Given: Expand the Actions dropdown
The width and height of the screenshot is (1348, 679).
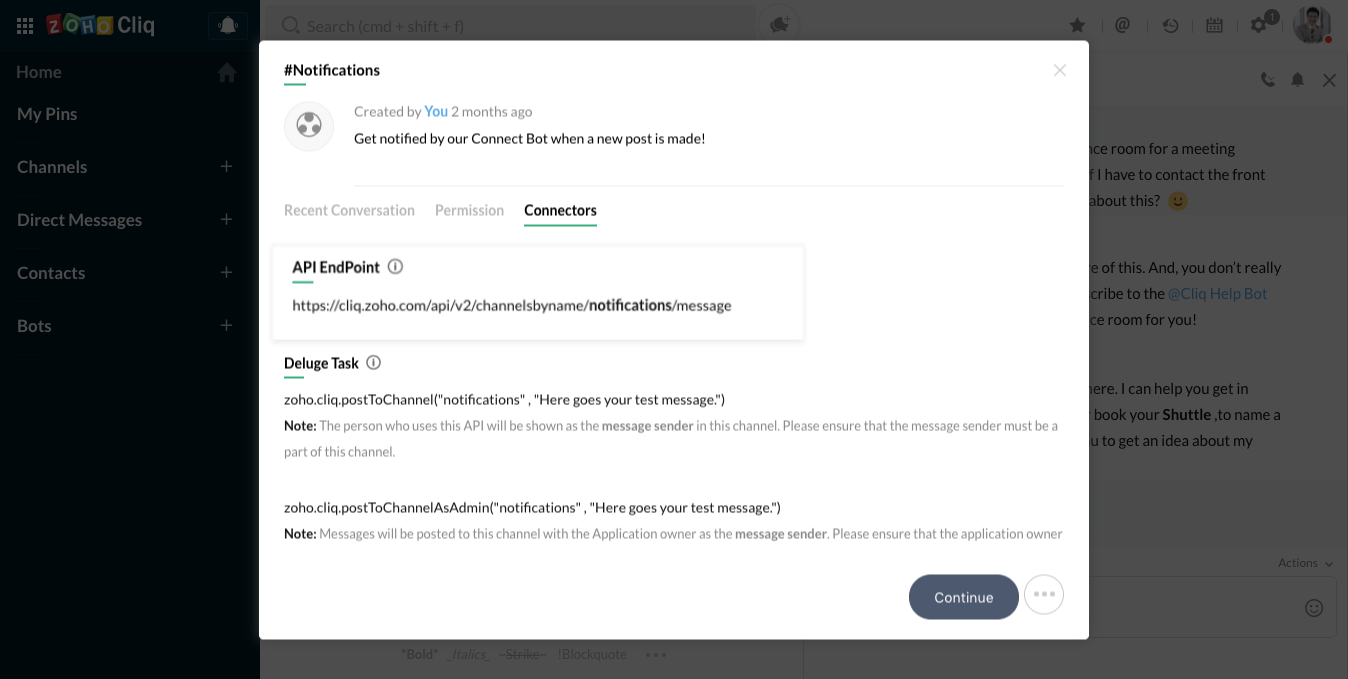Looking at the screenshot, I should [x=1305, y=563].
